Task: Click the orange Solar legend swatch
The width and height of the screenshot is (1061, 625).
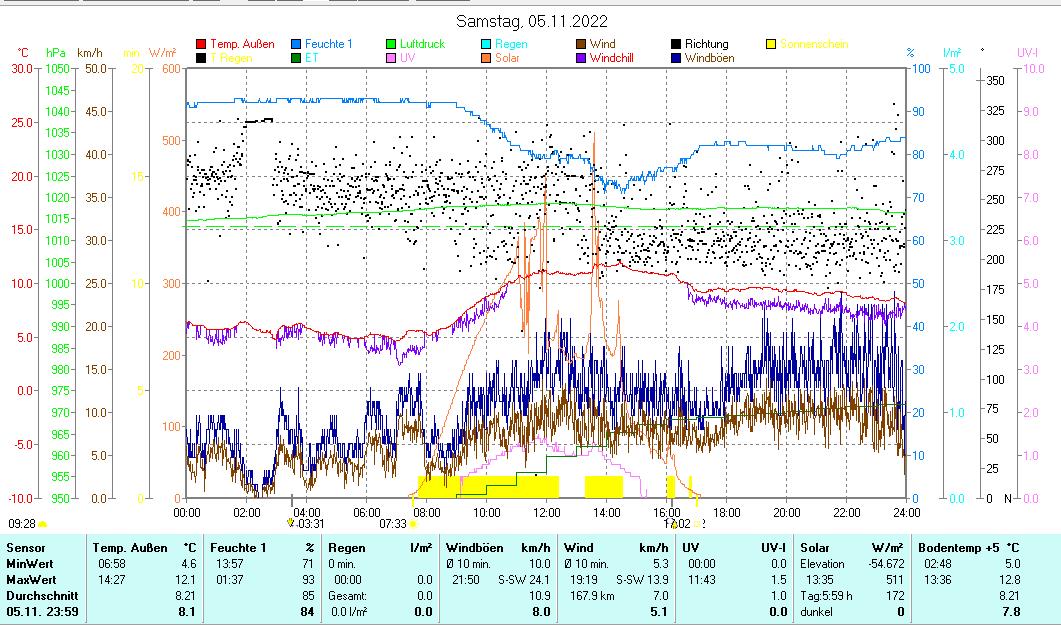Action: pyautogui.click(x=485, y=58)
